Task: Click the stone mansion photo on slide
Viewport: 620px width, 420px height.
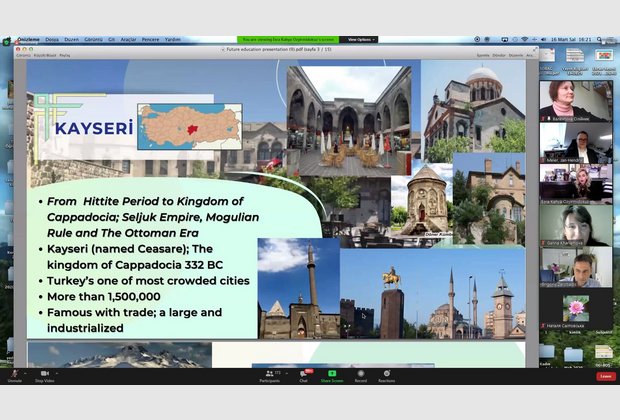Action: tap(489, 200)
